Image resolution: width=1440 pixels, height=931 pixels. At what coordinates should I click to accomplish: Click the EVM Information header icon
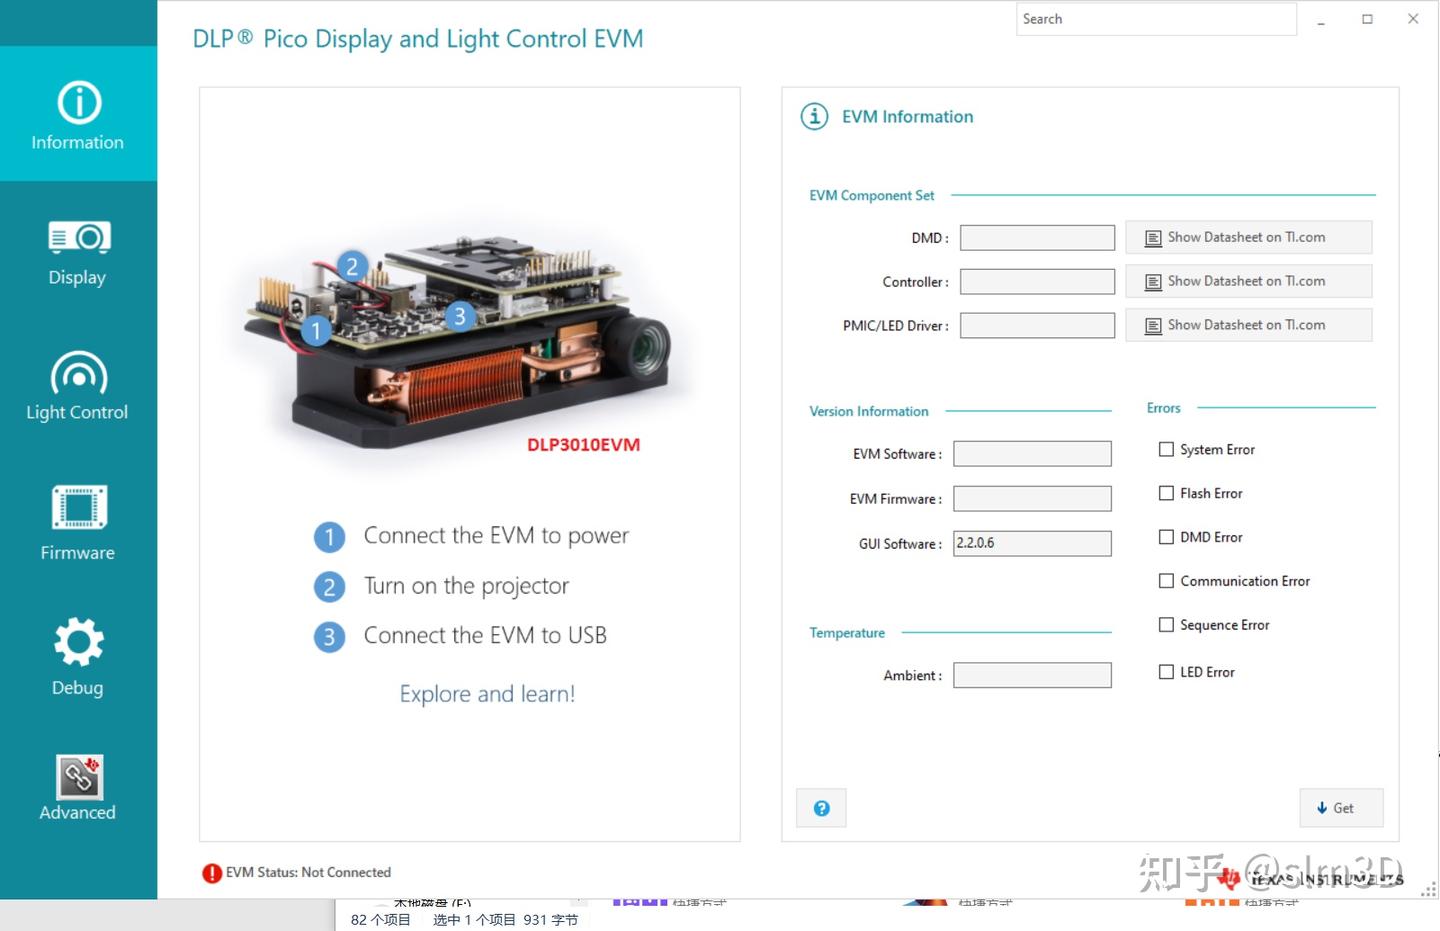pos(814,116)
